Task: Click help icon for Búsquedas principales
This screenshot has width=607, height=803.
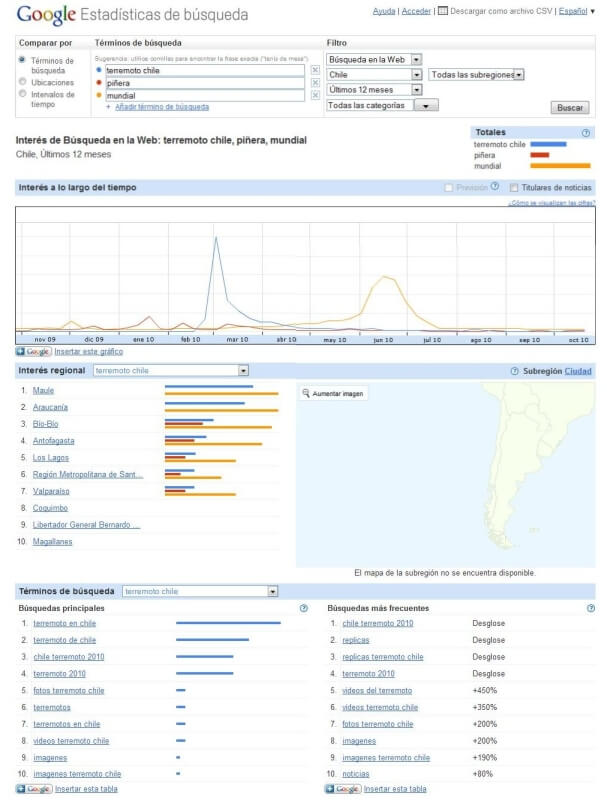Action: coord(303,608)
